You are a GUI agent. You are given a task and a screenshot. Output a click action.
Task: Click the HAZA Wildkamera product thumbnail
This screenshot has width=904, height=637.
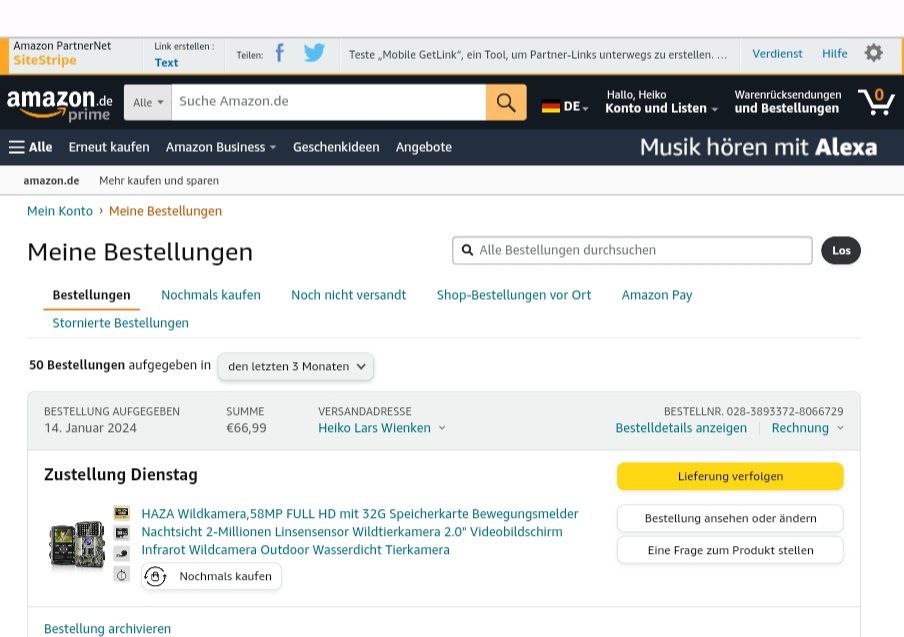tap(77, 545)
